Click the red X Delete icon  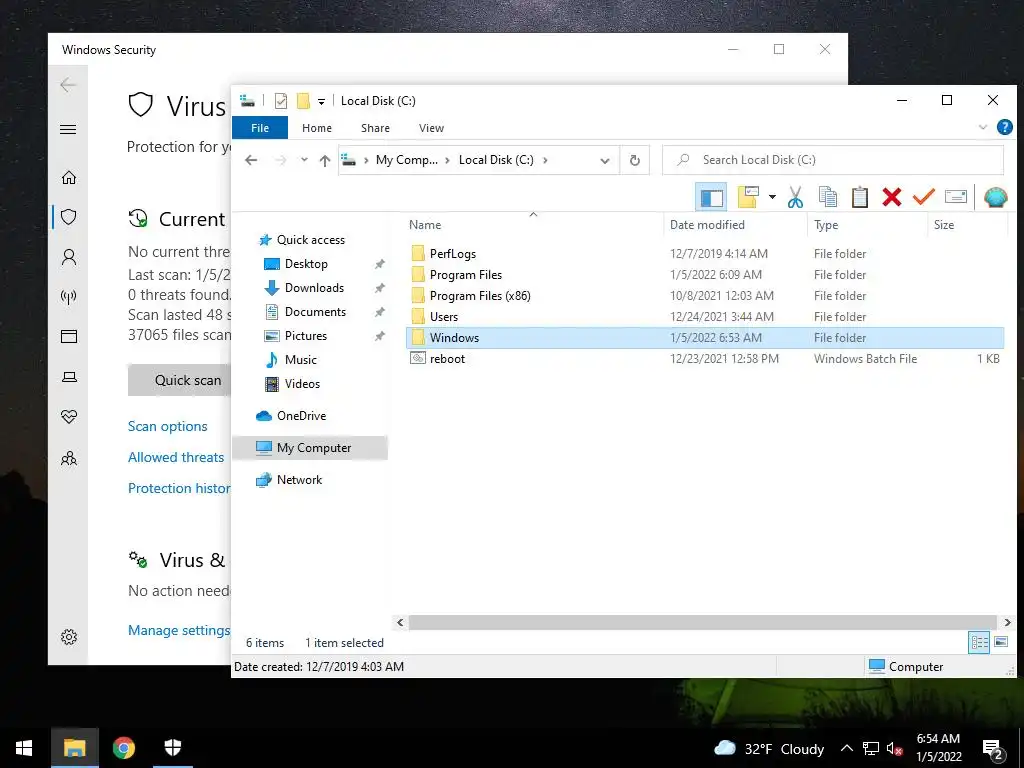click(891, 197)
